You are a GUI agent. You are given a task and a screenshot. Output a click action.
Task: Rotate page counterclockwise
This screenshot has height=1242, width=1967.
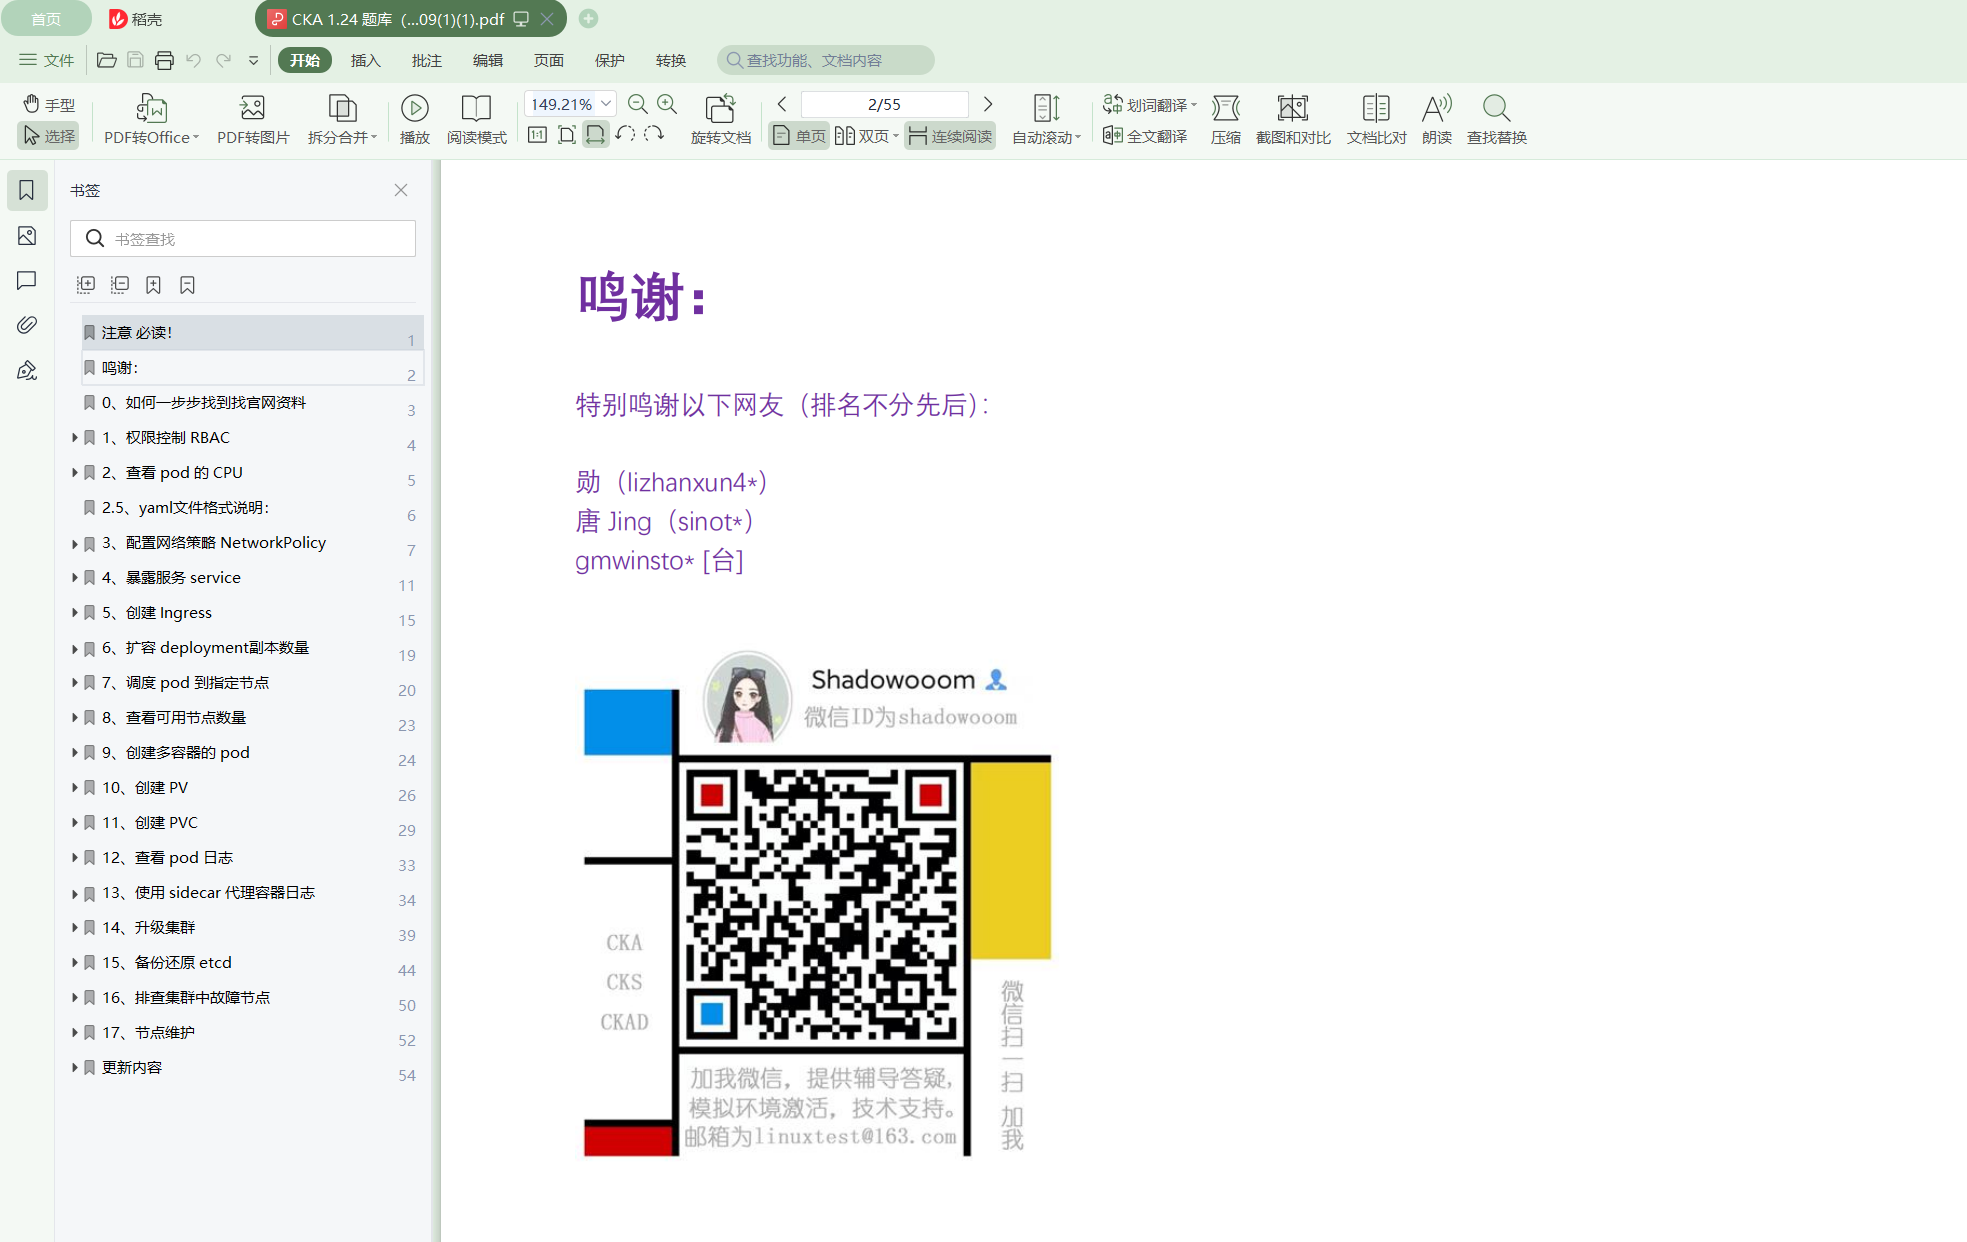pyautogui.click(x=625, y=135)
